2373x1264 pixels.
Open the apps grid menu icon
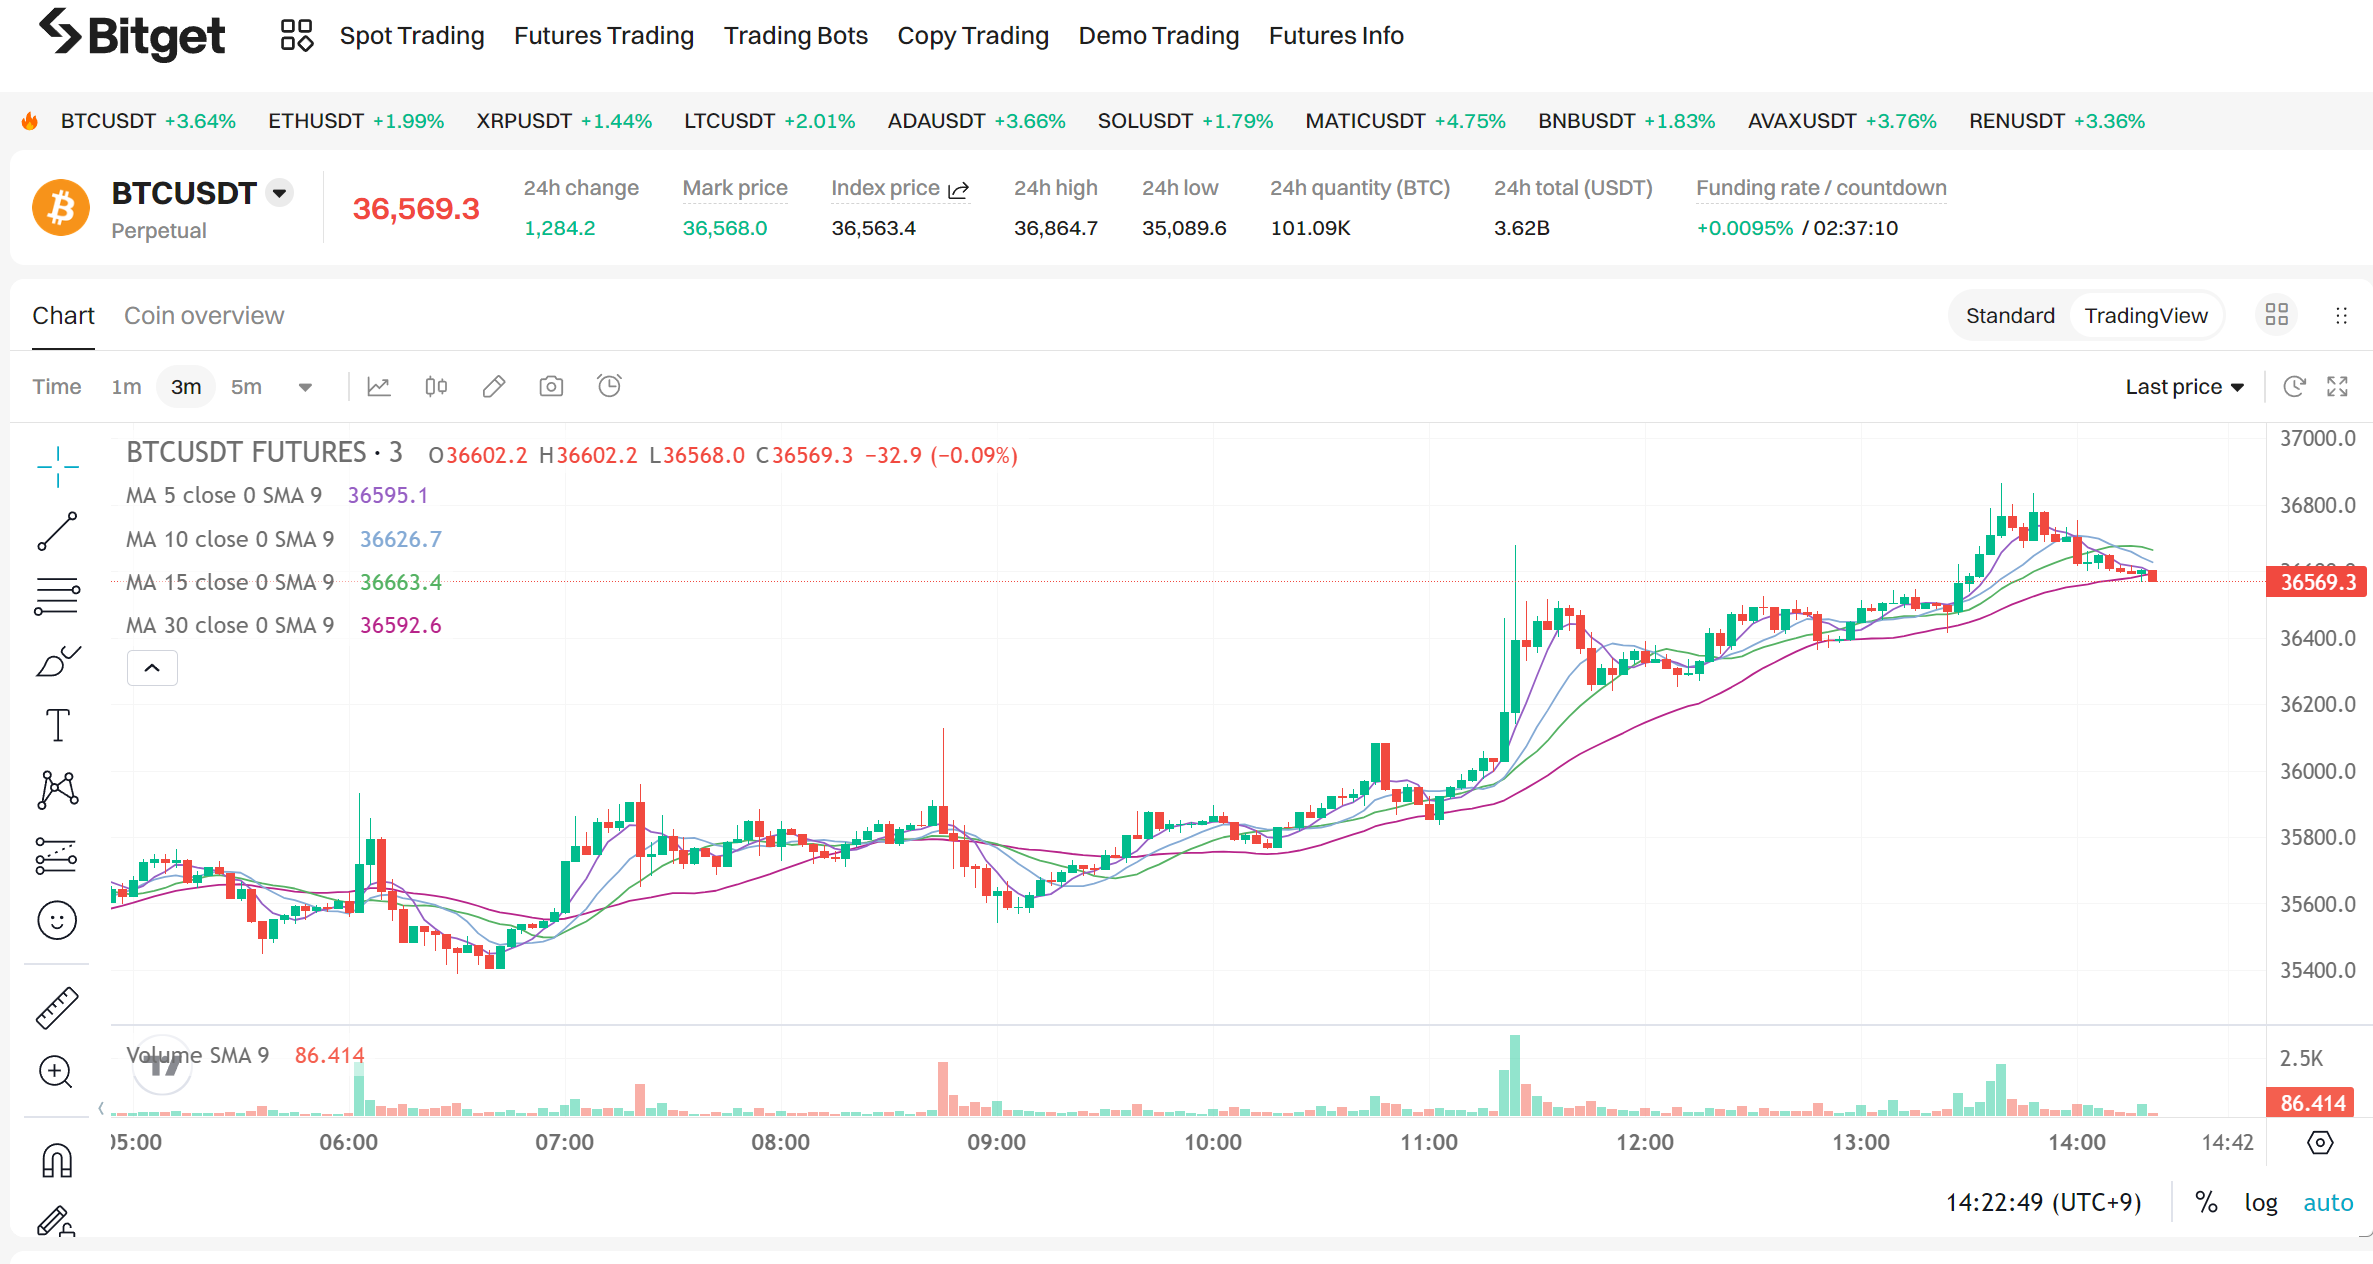click(296, 36)
